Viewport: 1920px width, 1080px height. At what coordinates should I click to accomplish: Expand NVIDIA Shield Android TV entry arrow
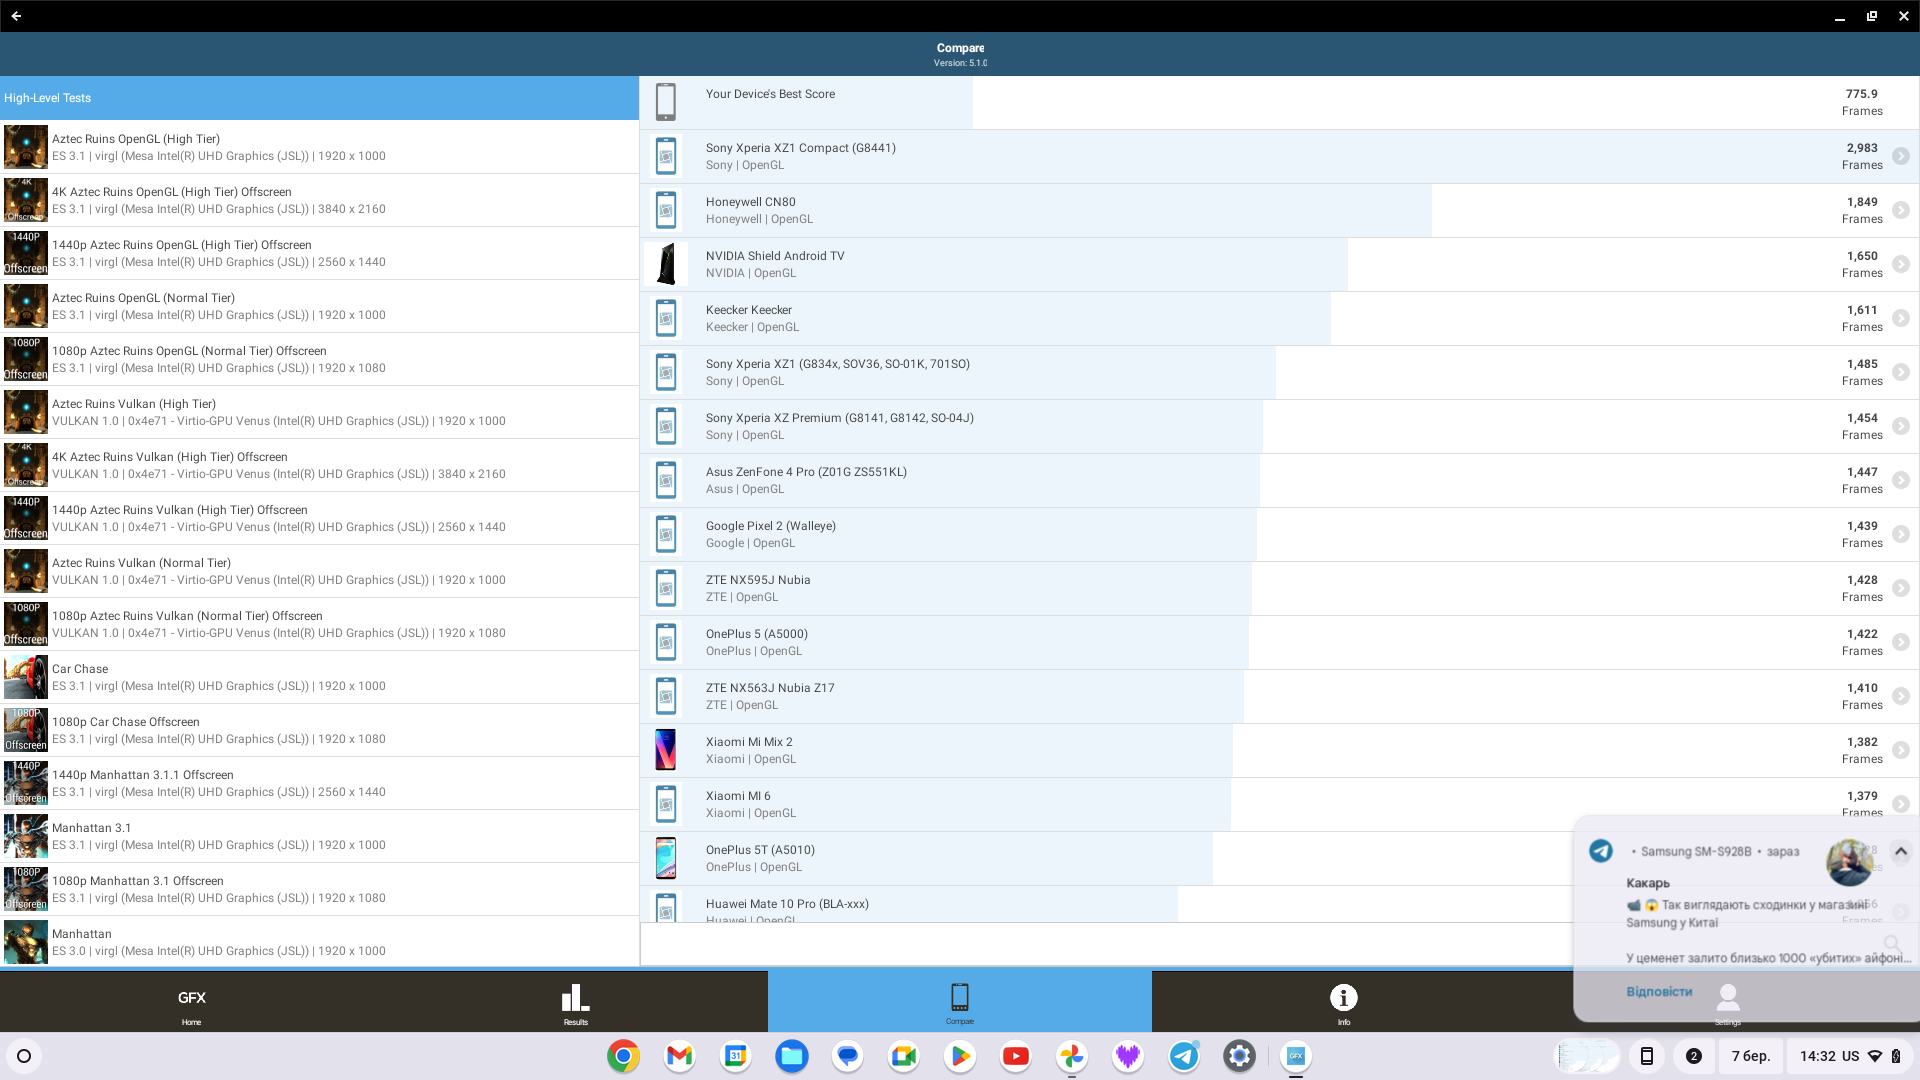click(x=1900, y=264)
